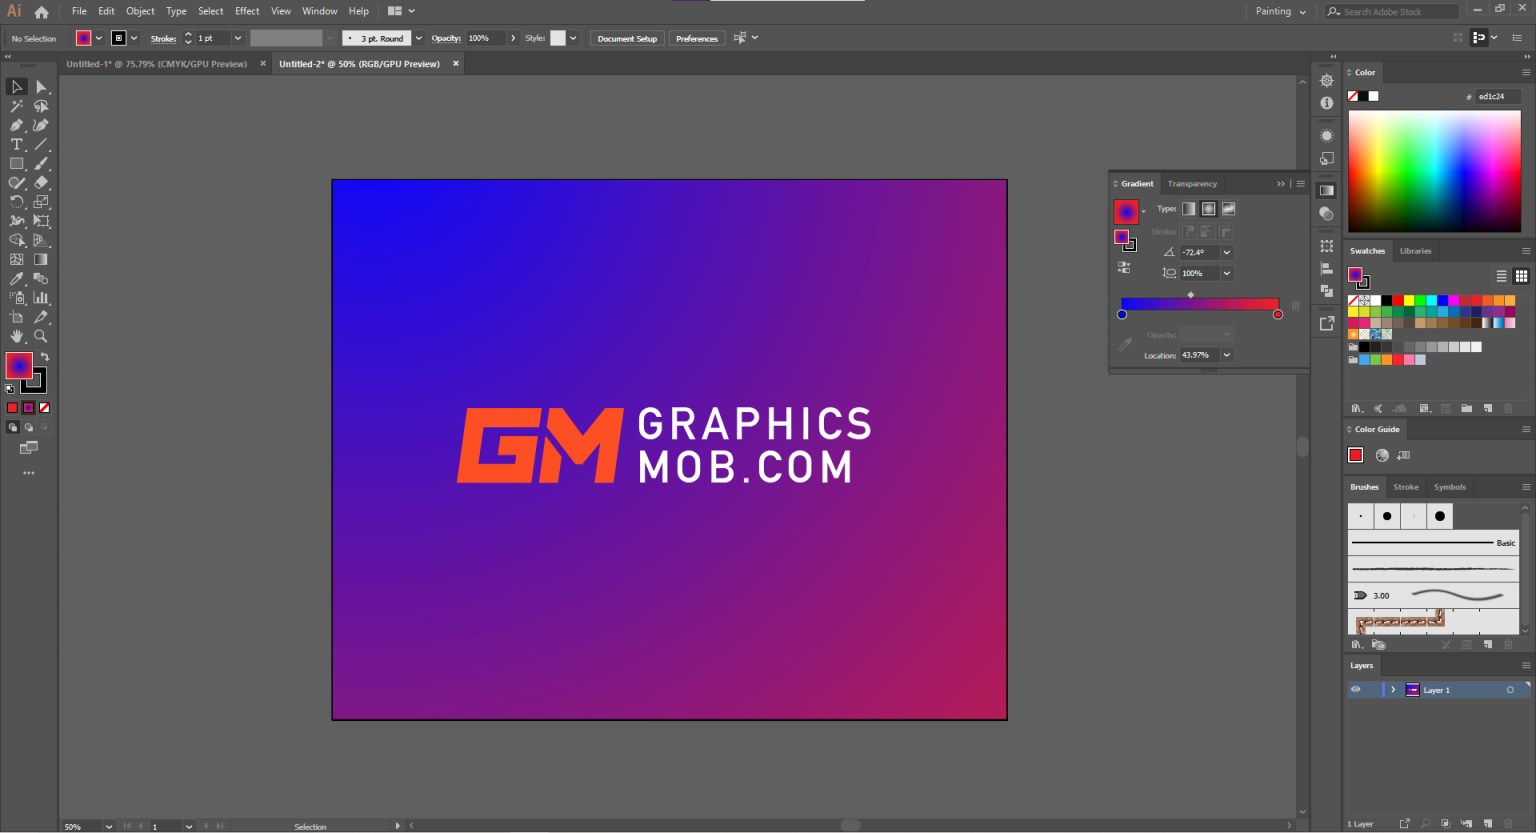The height and width of the screenshot is (833, 1536).
Task: Switch gradient type to Radial
Action: coord(1208,208)
